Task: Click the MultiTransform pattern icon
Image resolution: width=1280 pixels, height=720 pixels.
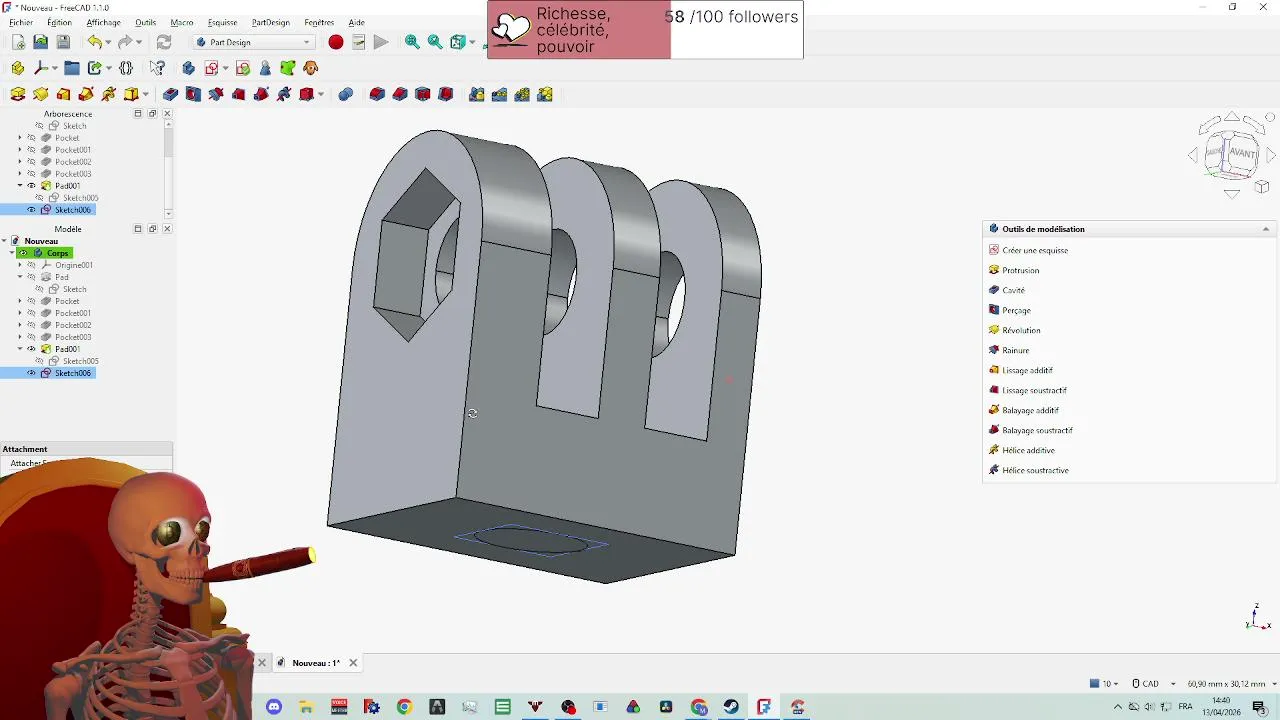Action: click(545, 94)
